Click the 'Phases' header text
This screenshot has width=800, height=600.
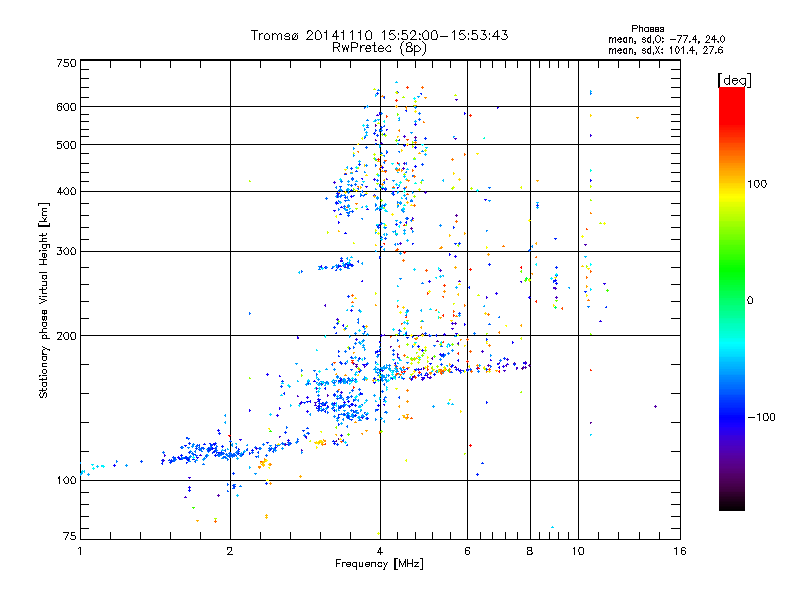[647, 29]
